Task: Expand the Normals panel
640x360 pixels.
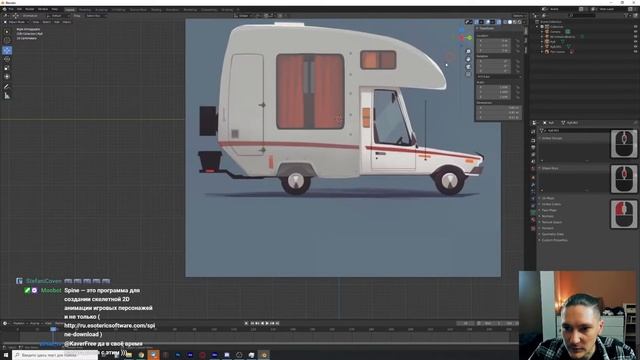Action: coord(547,216)
